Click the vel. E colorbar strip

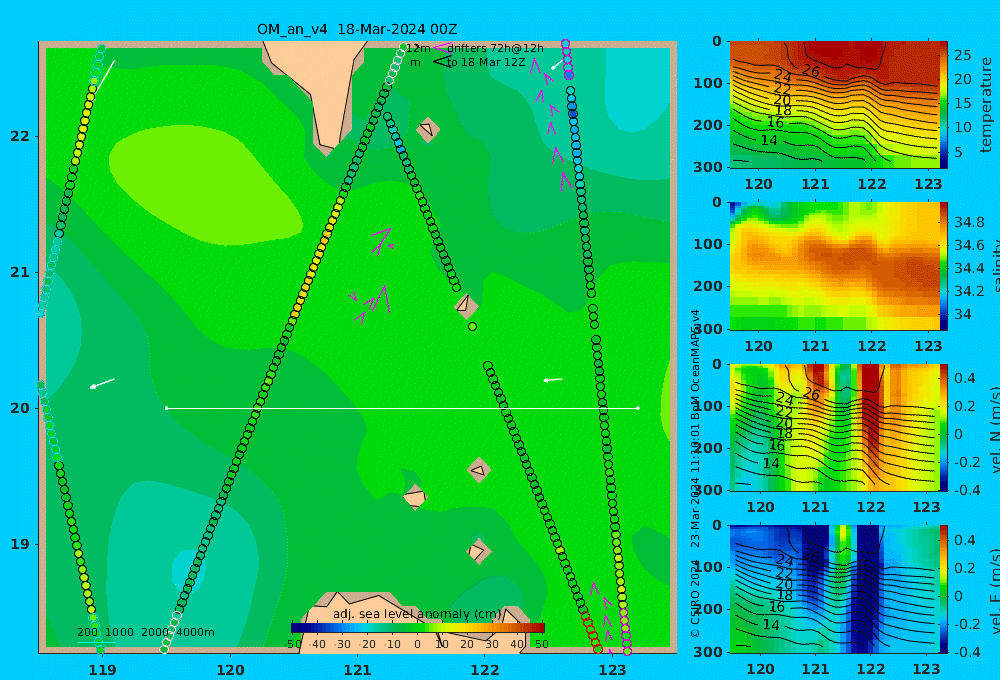943,589
